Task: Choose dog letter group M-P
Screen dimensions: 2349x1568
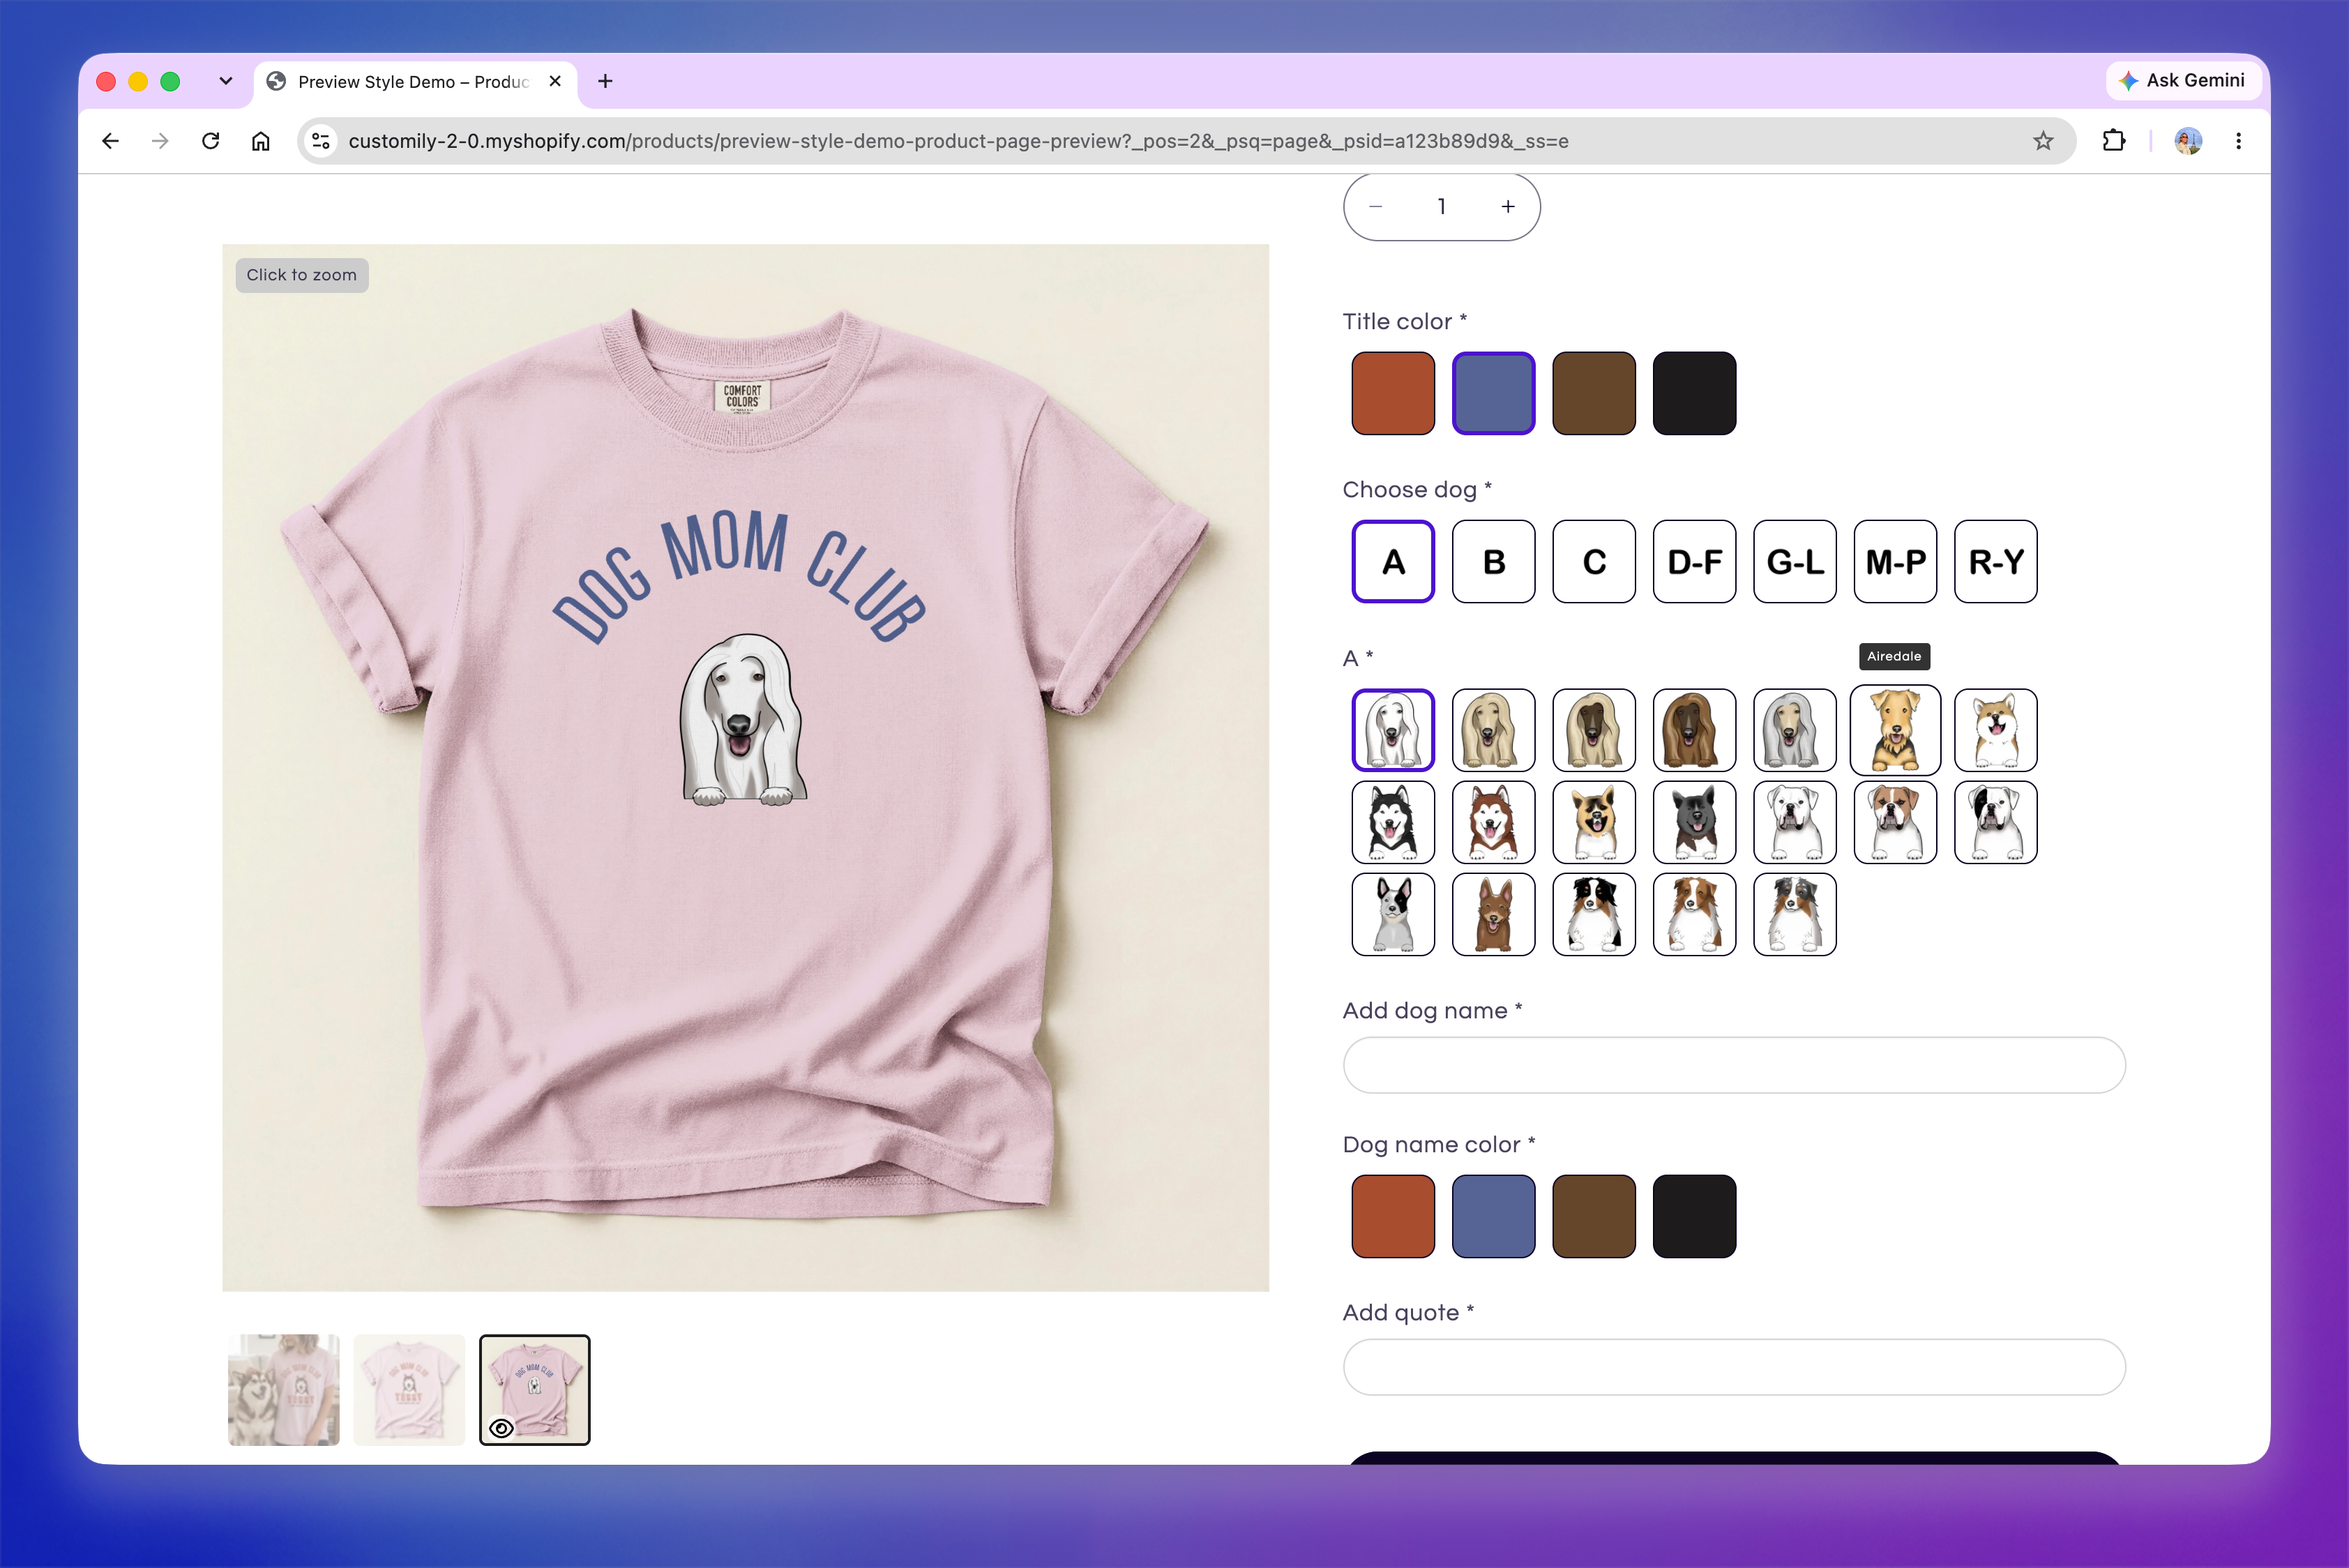Action: [1895, 561]
